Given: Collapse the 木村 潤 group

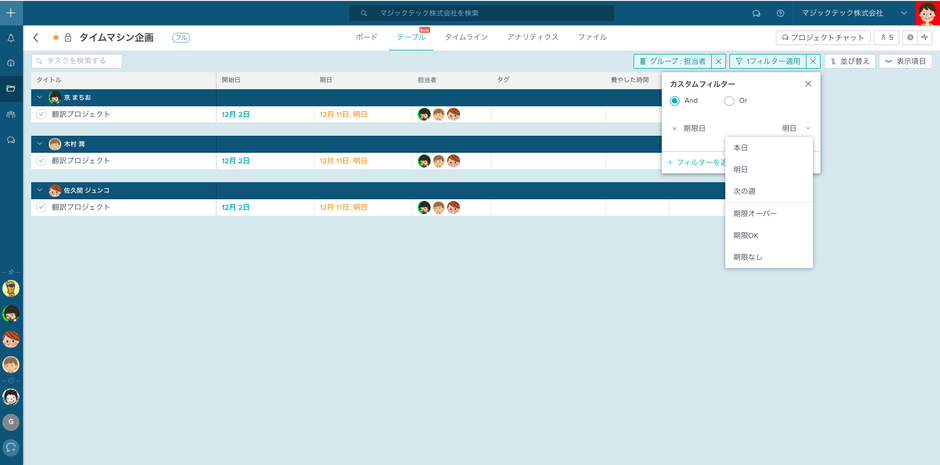Looking at the screenshot, I should pyautogui.click(x=39, y=144).
